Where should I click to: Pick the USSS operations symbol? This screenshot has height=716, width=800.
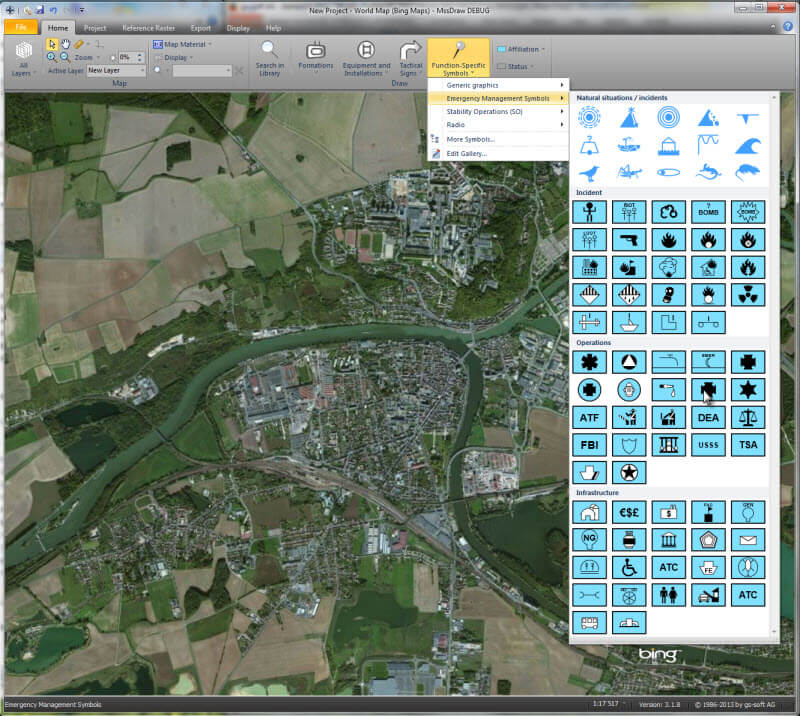pyautogui.click(x=708, y=445)
